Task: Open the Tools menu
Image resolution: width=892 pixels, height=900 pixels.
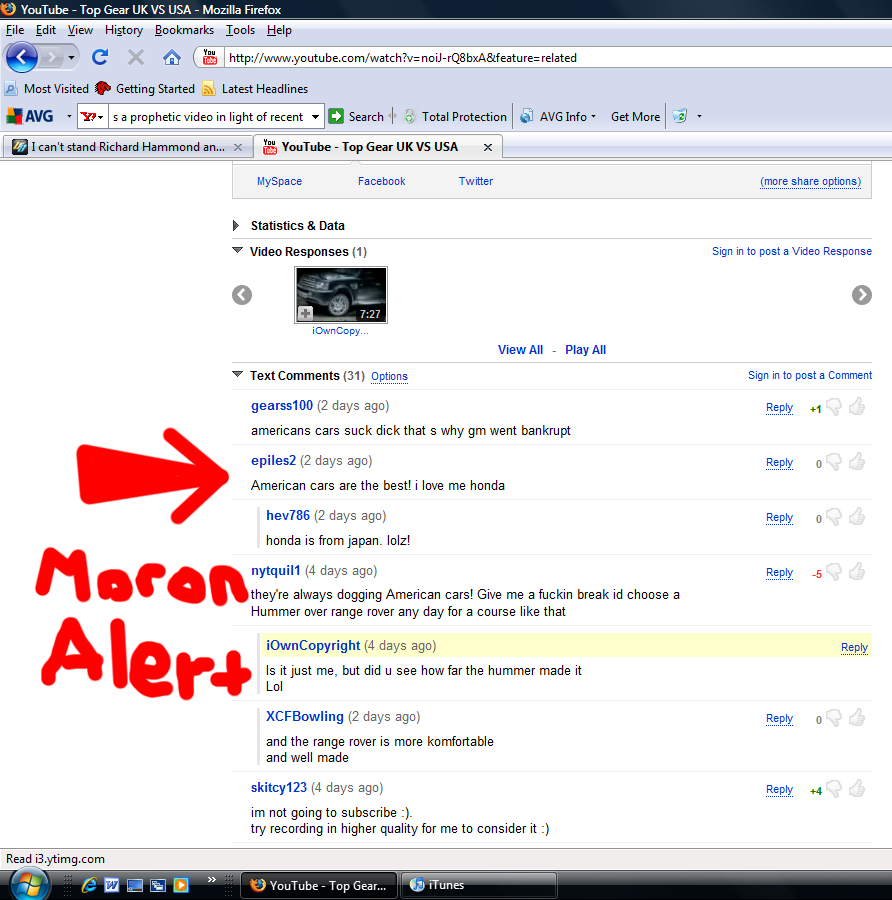Action: (x=240, y=30)
